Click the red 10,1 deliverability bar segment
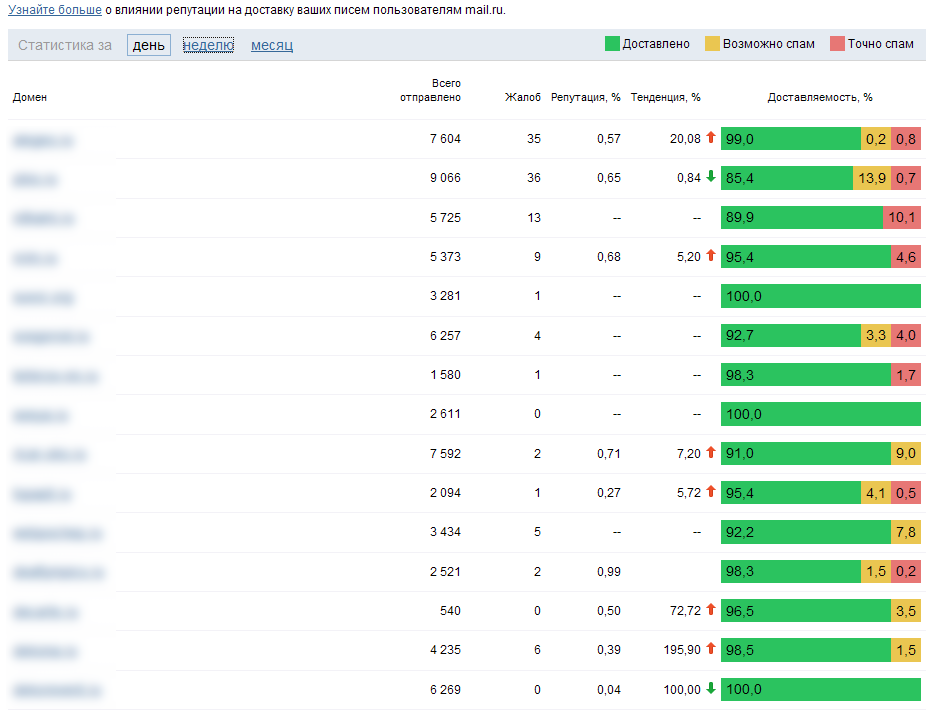Viewport: 936px width, 720px height. (x=902, y=217)
